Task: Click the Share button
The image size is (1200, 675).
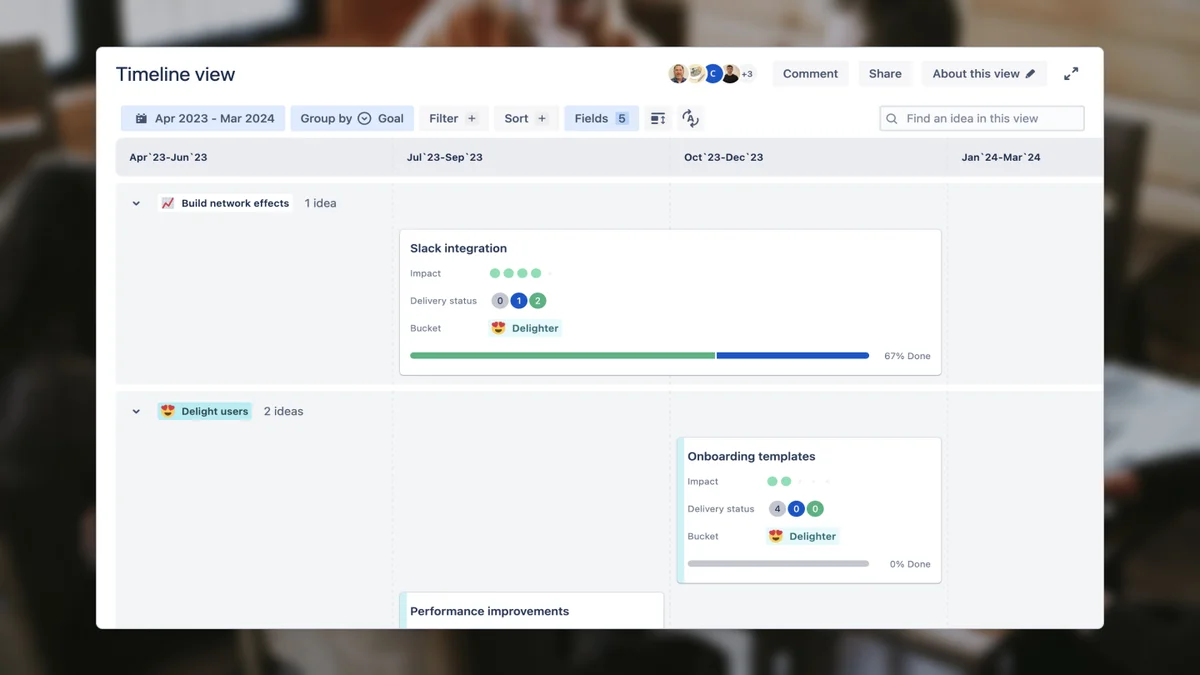Action: (x=884, y=73)
